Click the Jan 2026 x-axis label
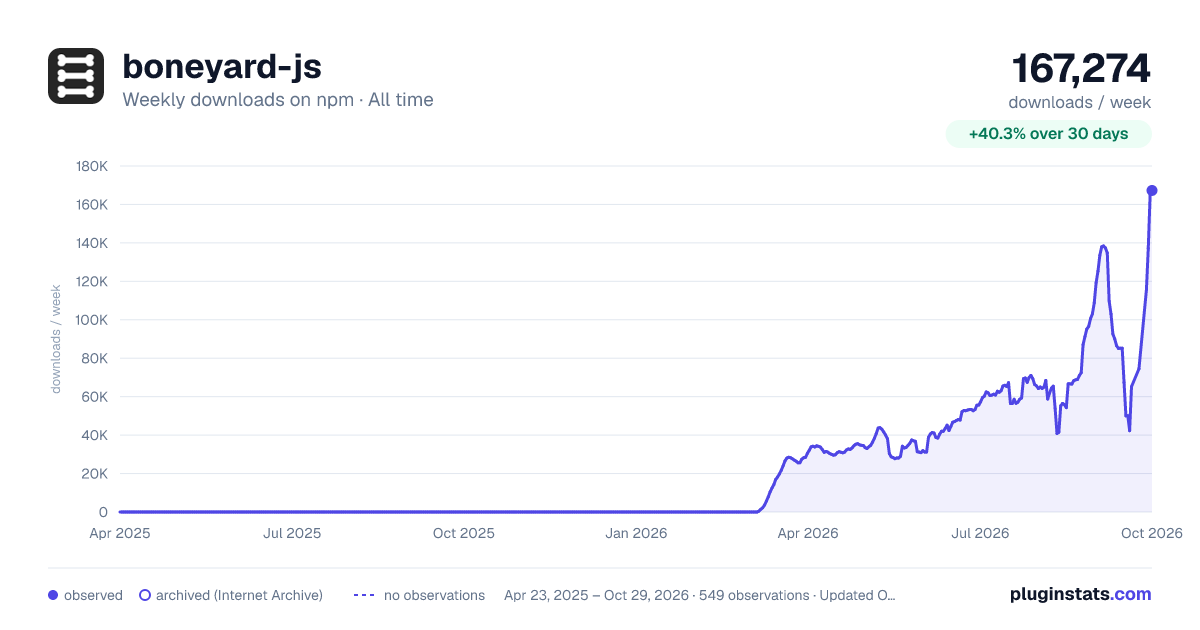Screen dimensions: 1200x630 pyautogui.click(x=637, y=533)
